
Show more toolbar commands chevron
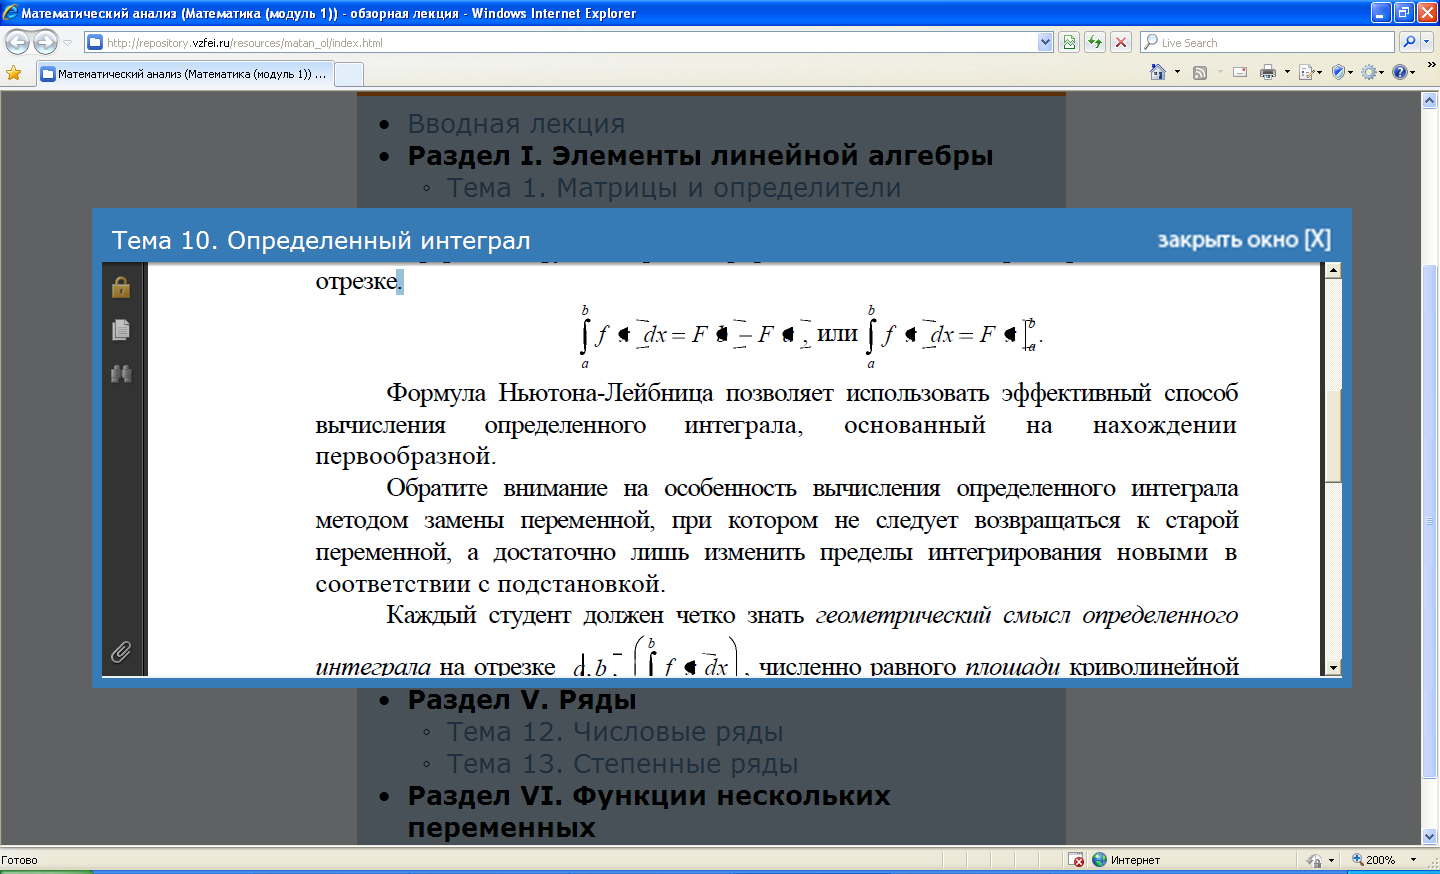click(1431, 66)
